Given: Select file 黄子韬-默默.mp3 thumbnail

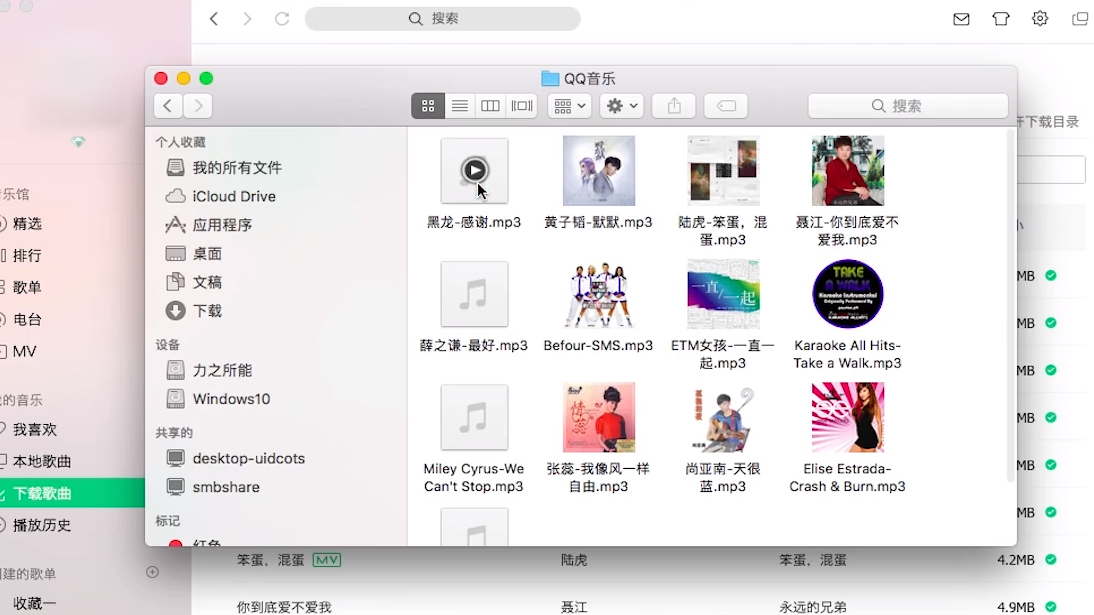Looking at the screenshot, I should pyautogui.click(x=599, y=170).
